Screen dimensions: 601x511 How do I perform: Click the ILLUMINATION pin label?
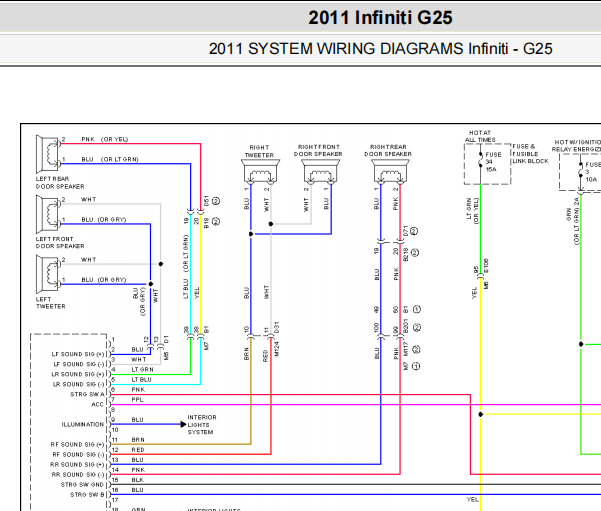(x=83, y=424)
